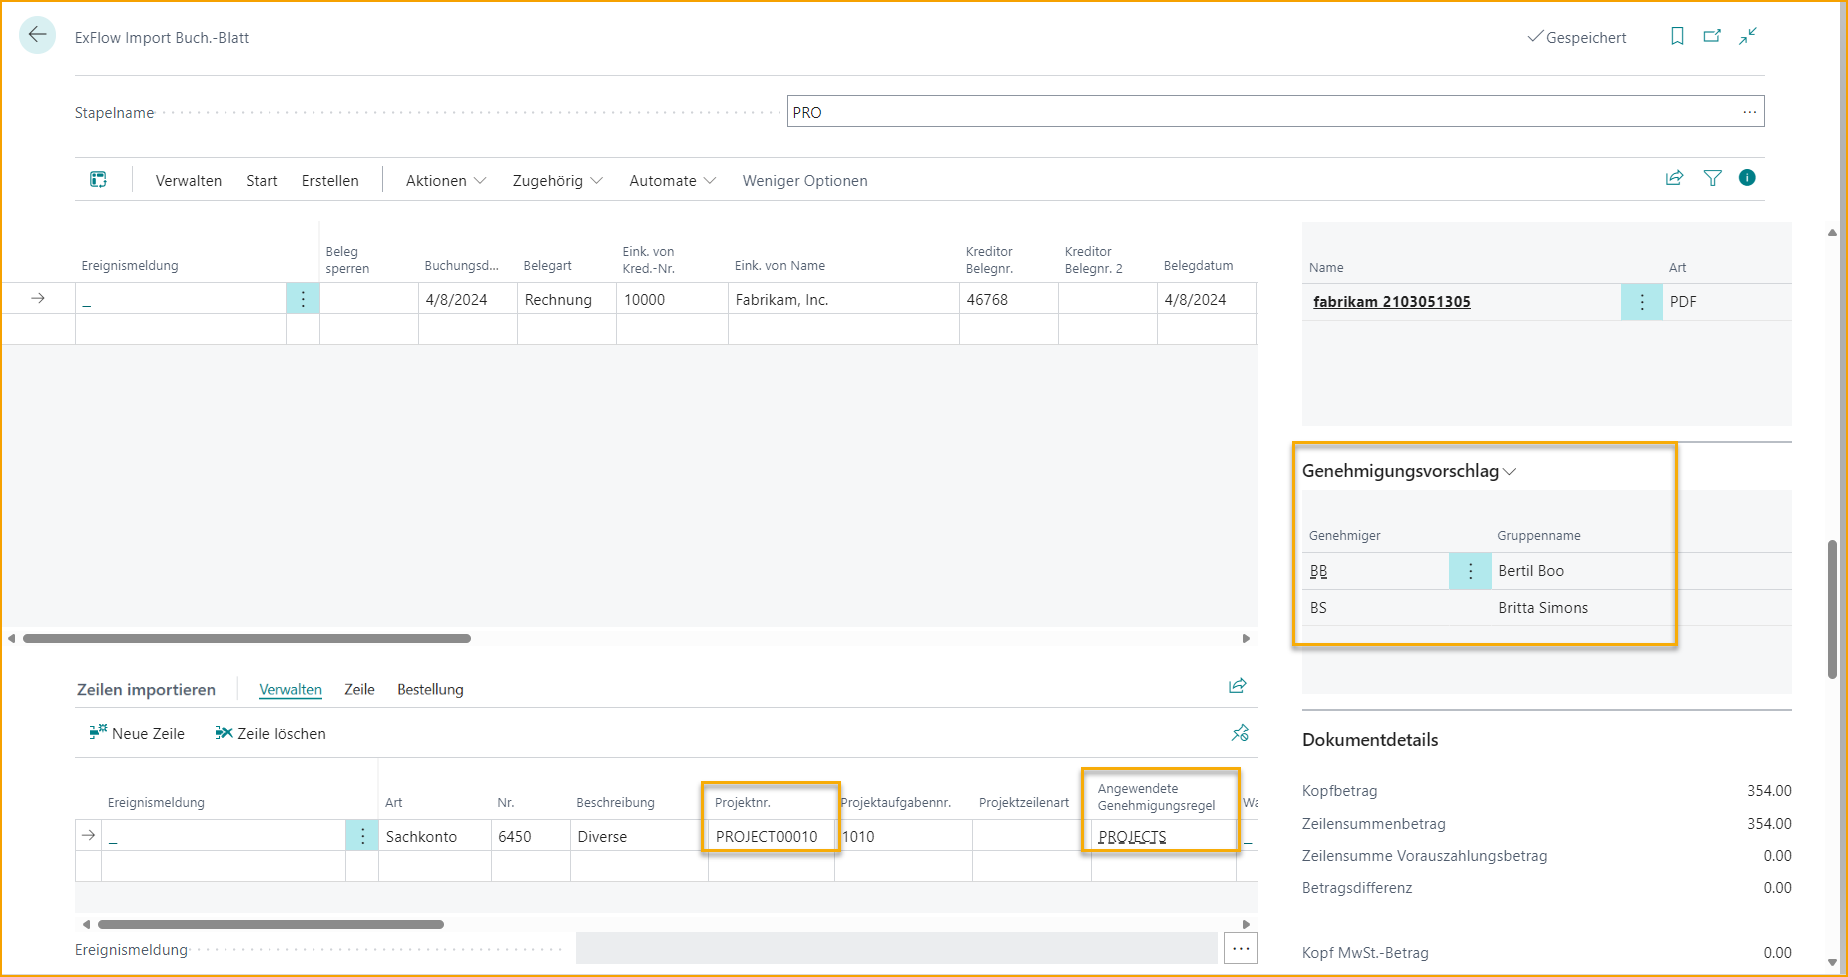
Task: Click the horizontal scrollbar of header grid
Action: [x=246, y=638]
